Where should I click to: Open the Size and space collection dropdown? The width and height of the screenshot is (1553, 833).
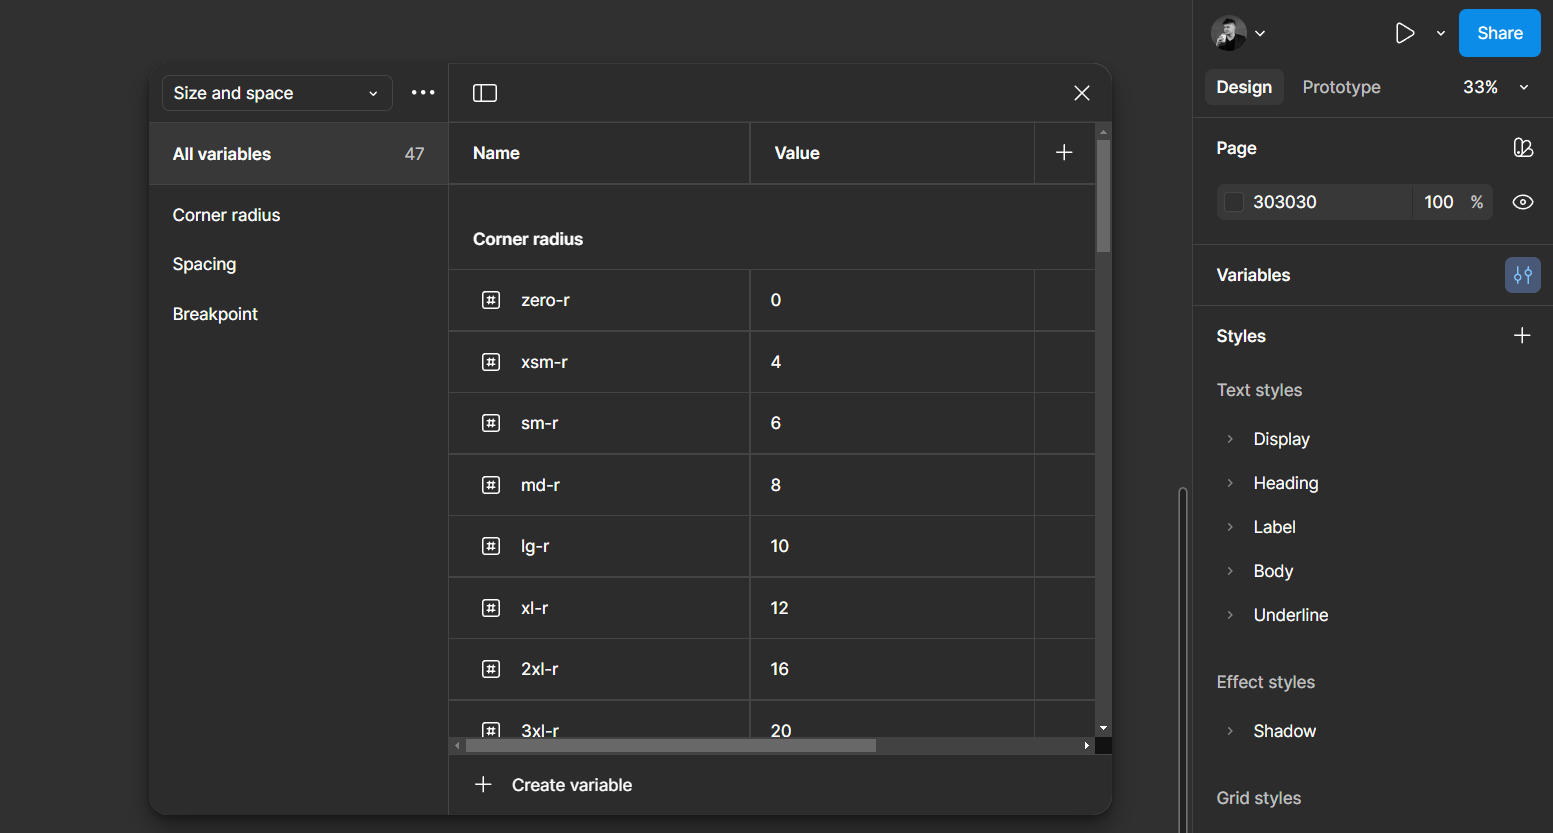click(276, 93)
